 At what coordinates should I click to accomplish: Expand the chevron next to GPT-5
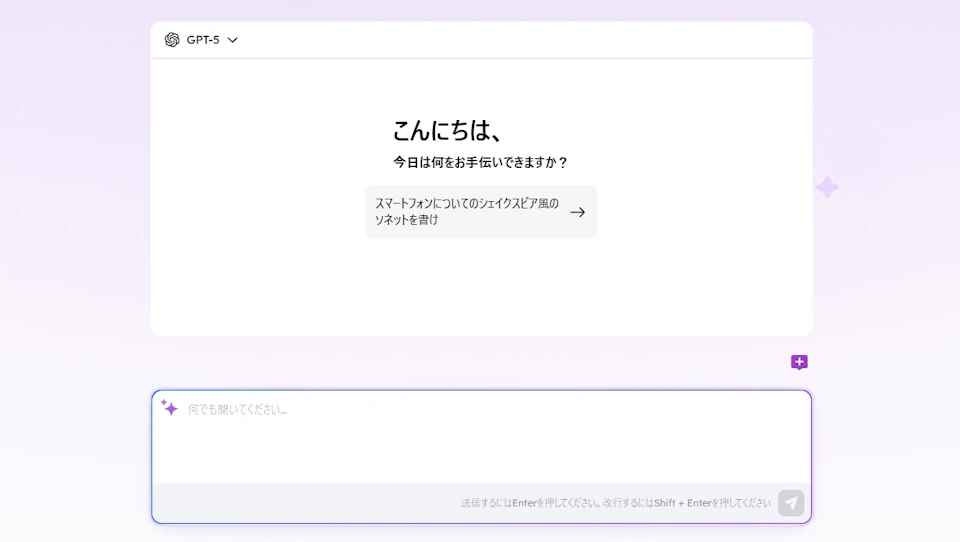coord(233,40)
